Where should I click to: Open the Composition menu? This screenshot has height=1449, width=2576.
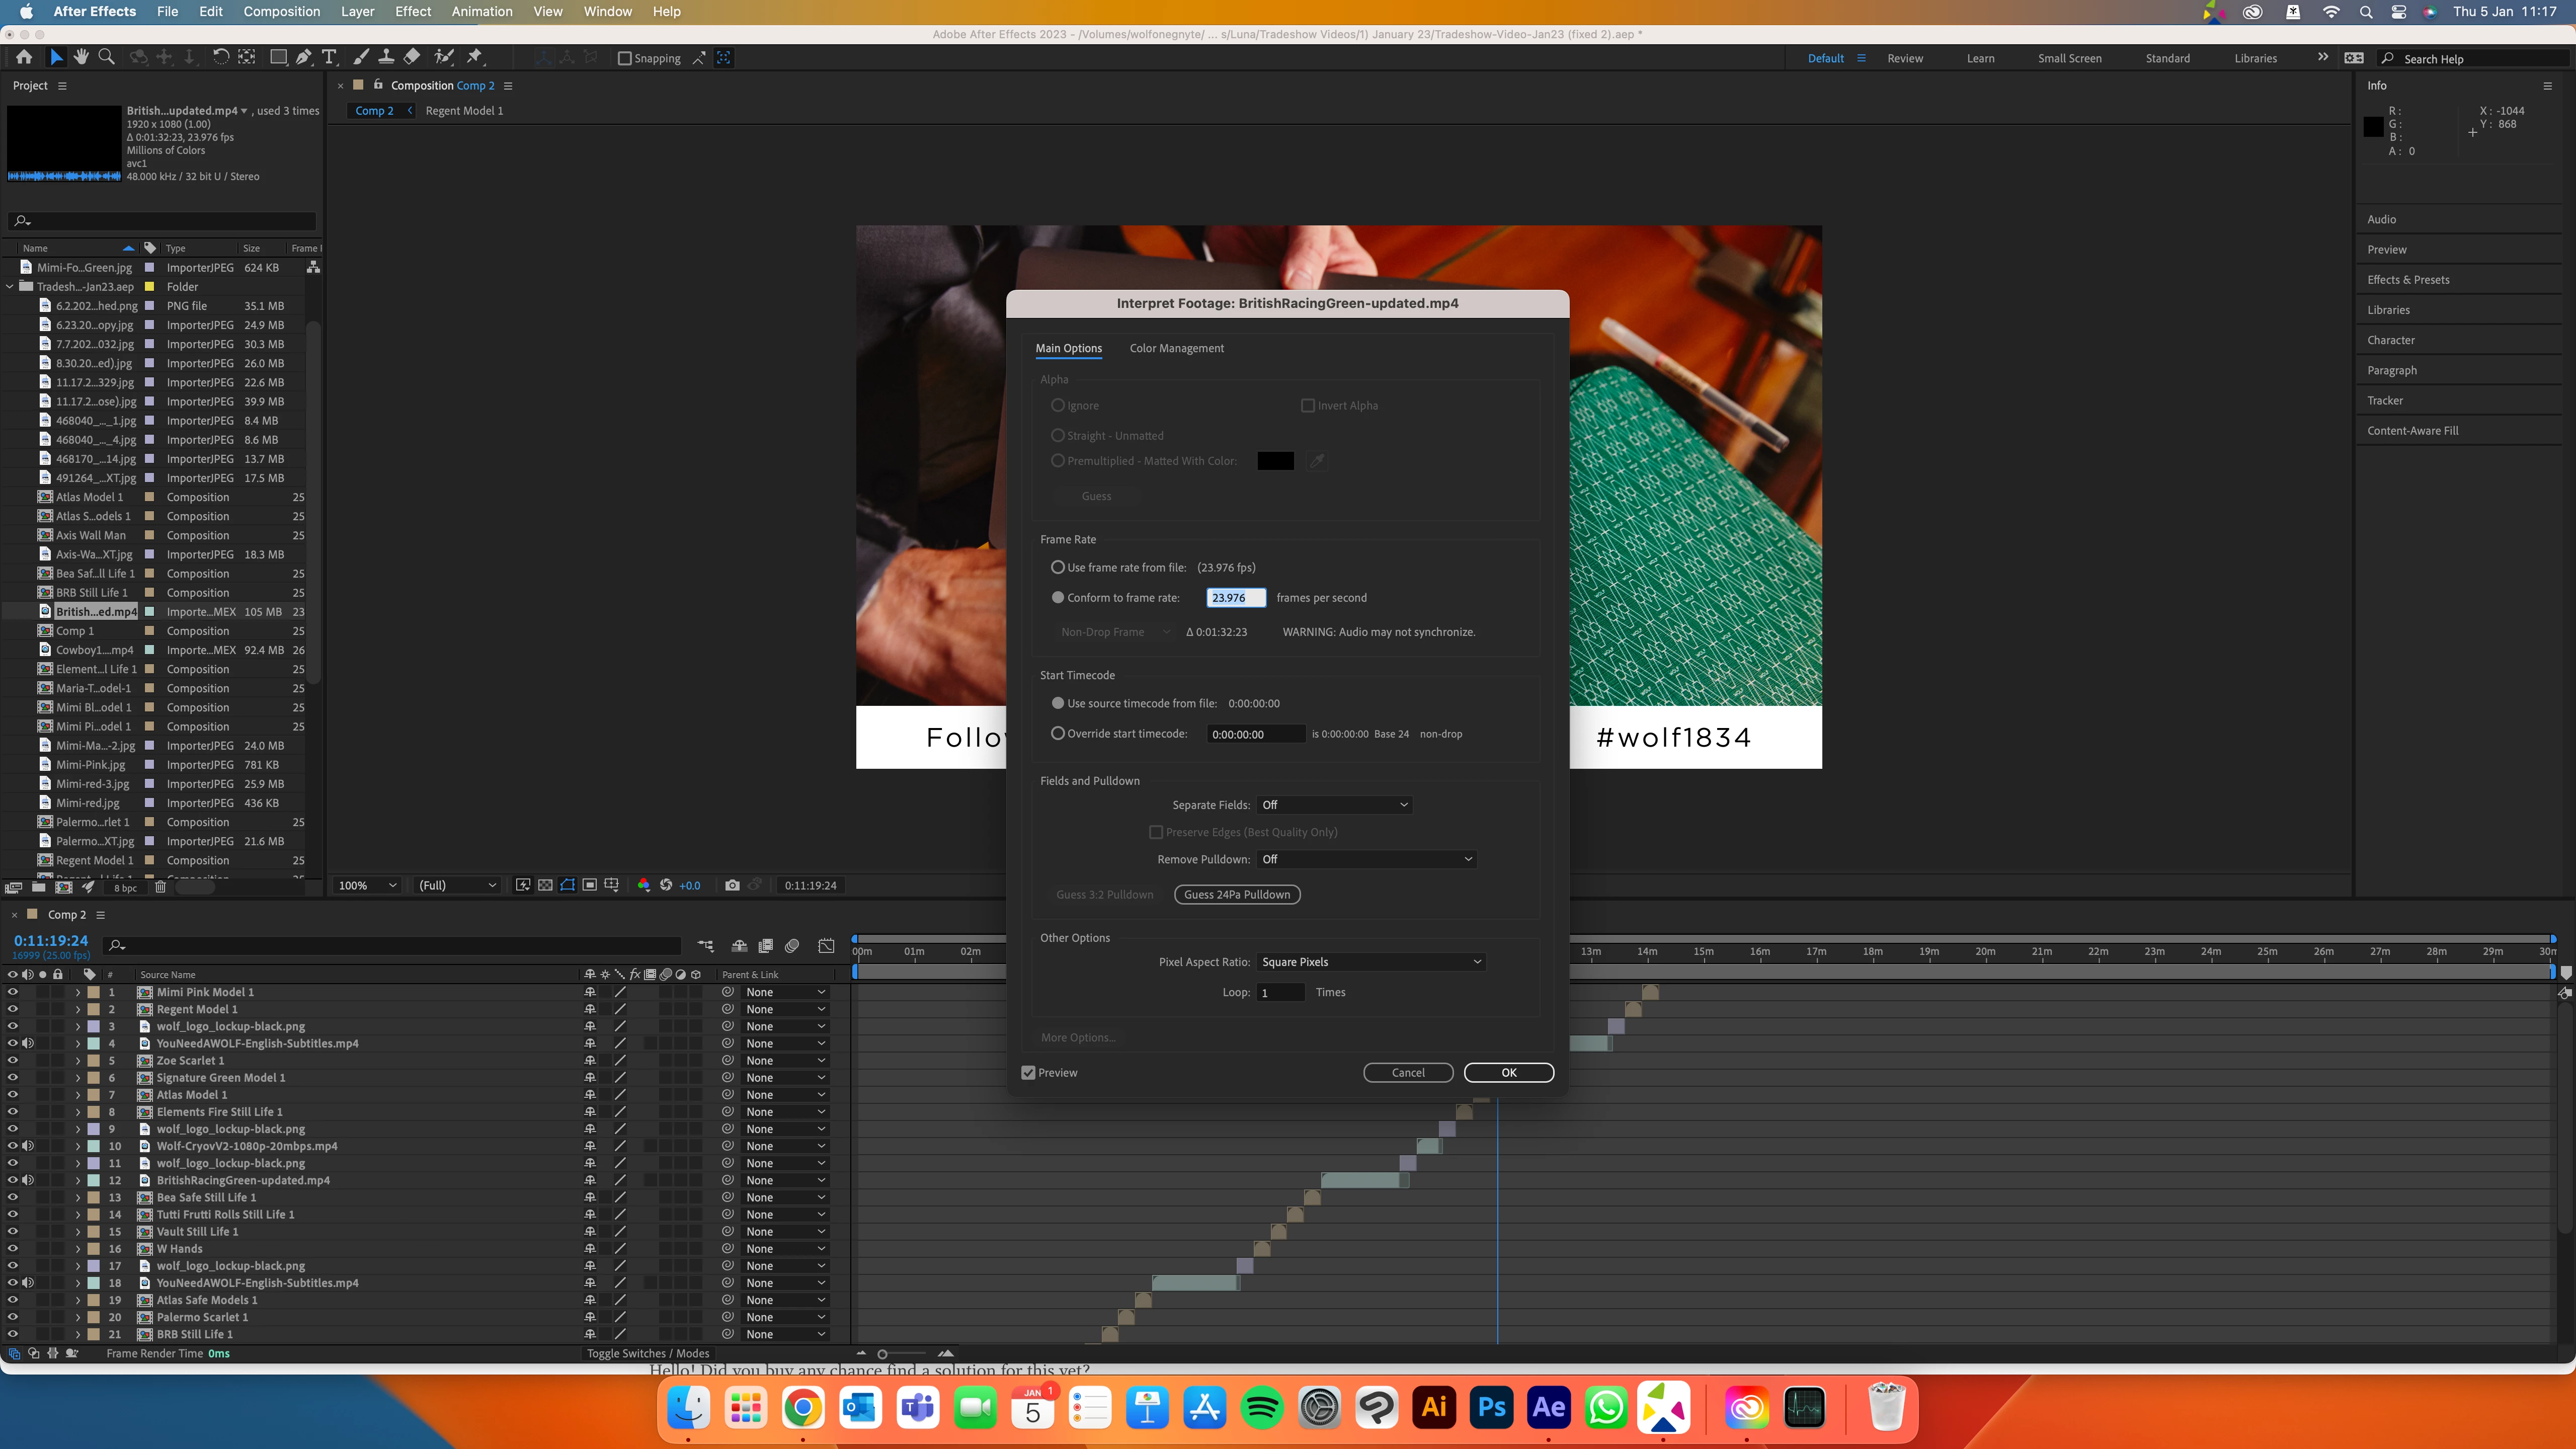[x=281, y=11]
